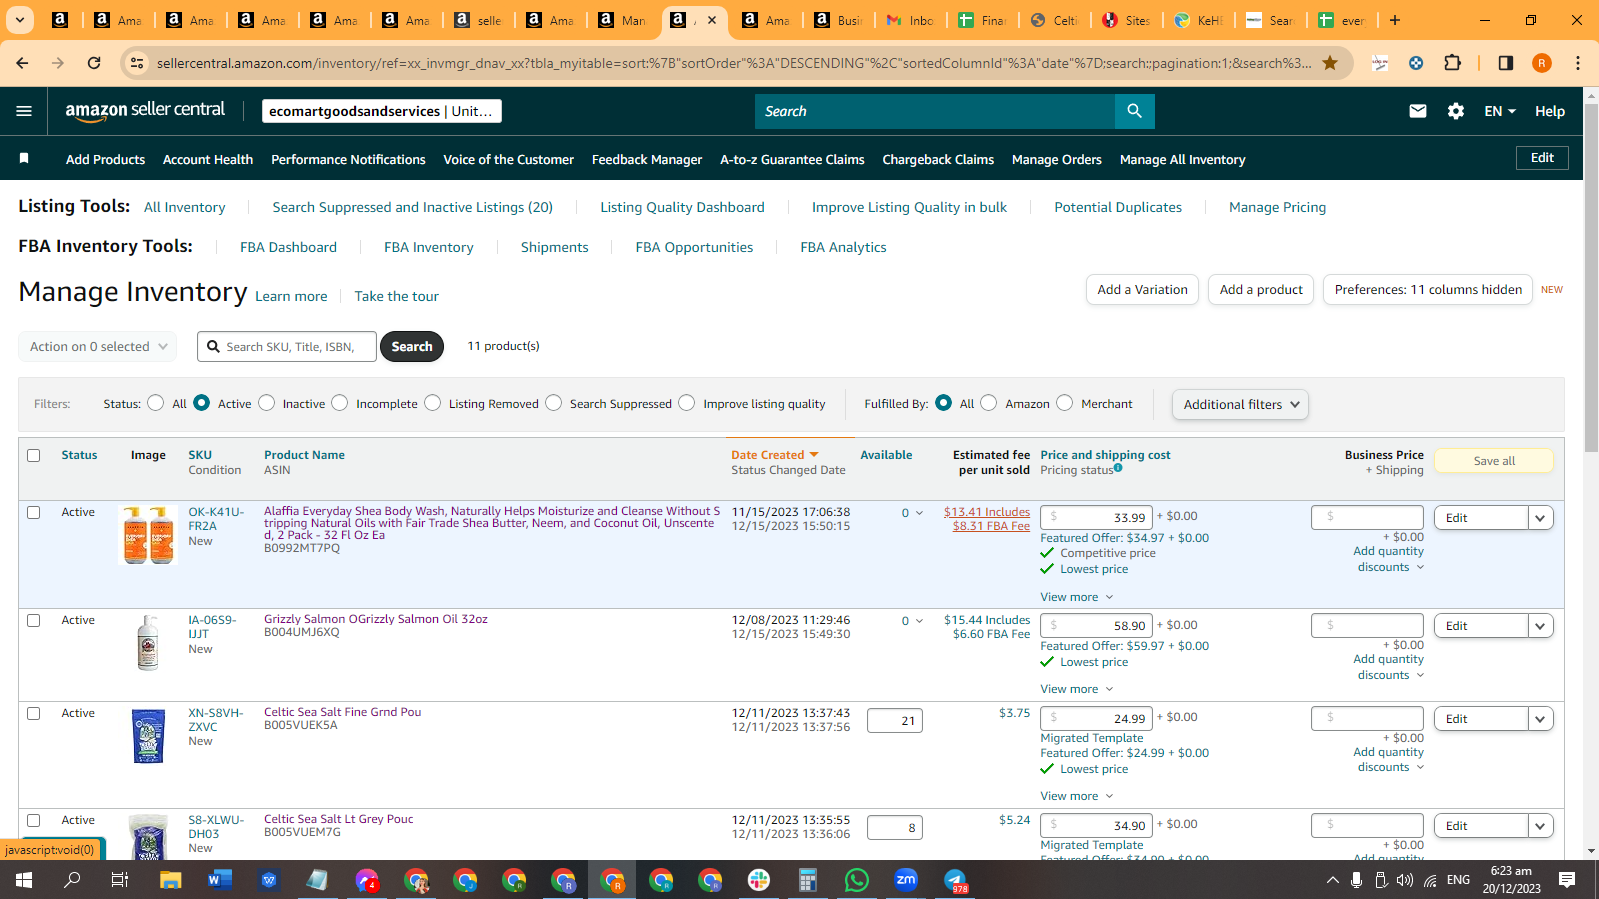Click the info icon next to Pricing status
Image resolution: width=1599 pixels, height=899 pixels.
click(1118, 468)
